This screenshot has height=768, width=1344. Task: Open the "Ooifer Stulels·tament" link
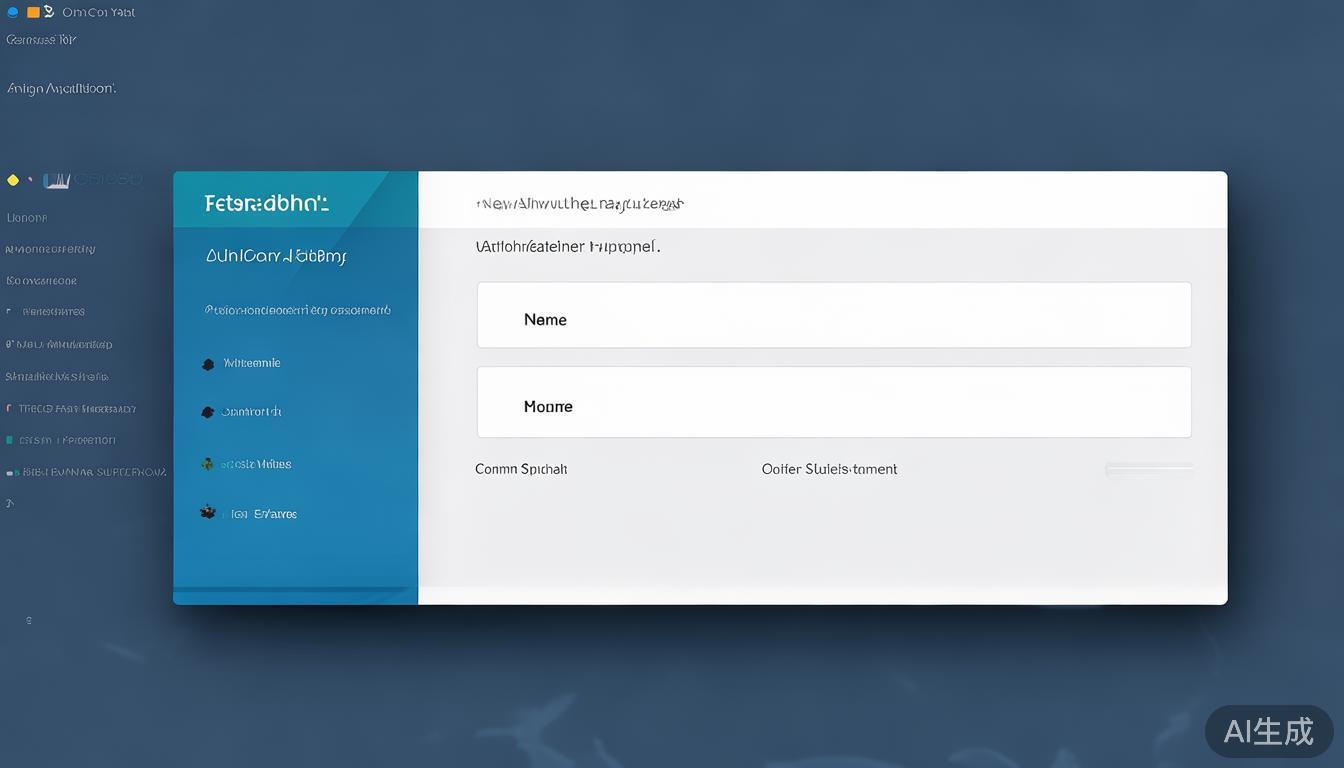point(829,469)
